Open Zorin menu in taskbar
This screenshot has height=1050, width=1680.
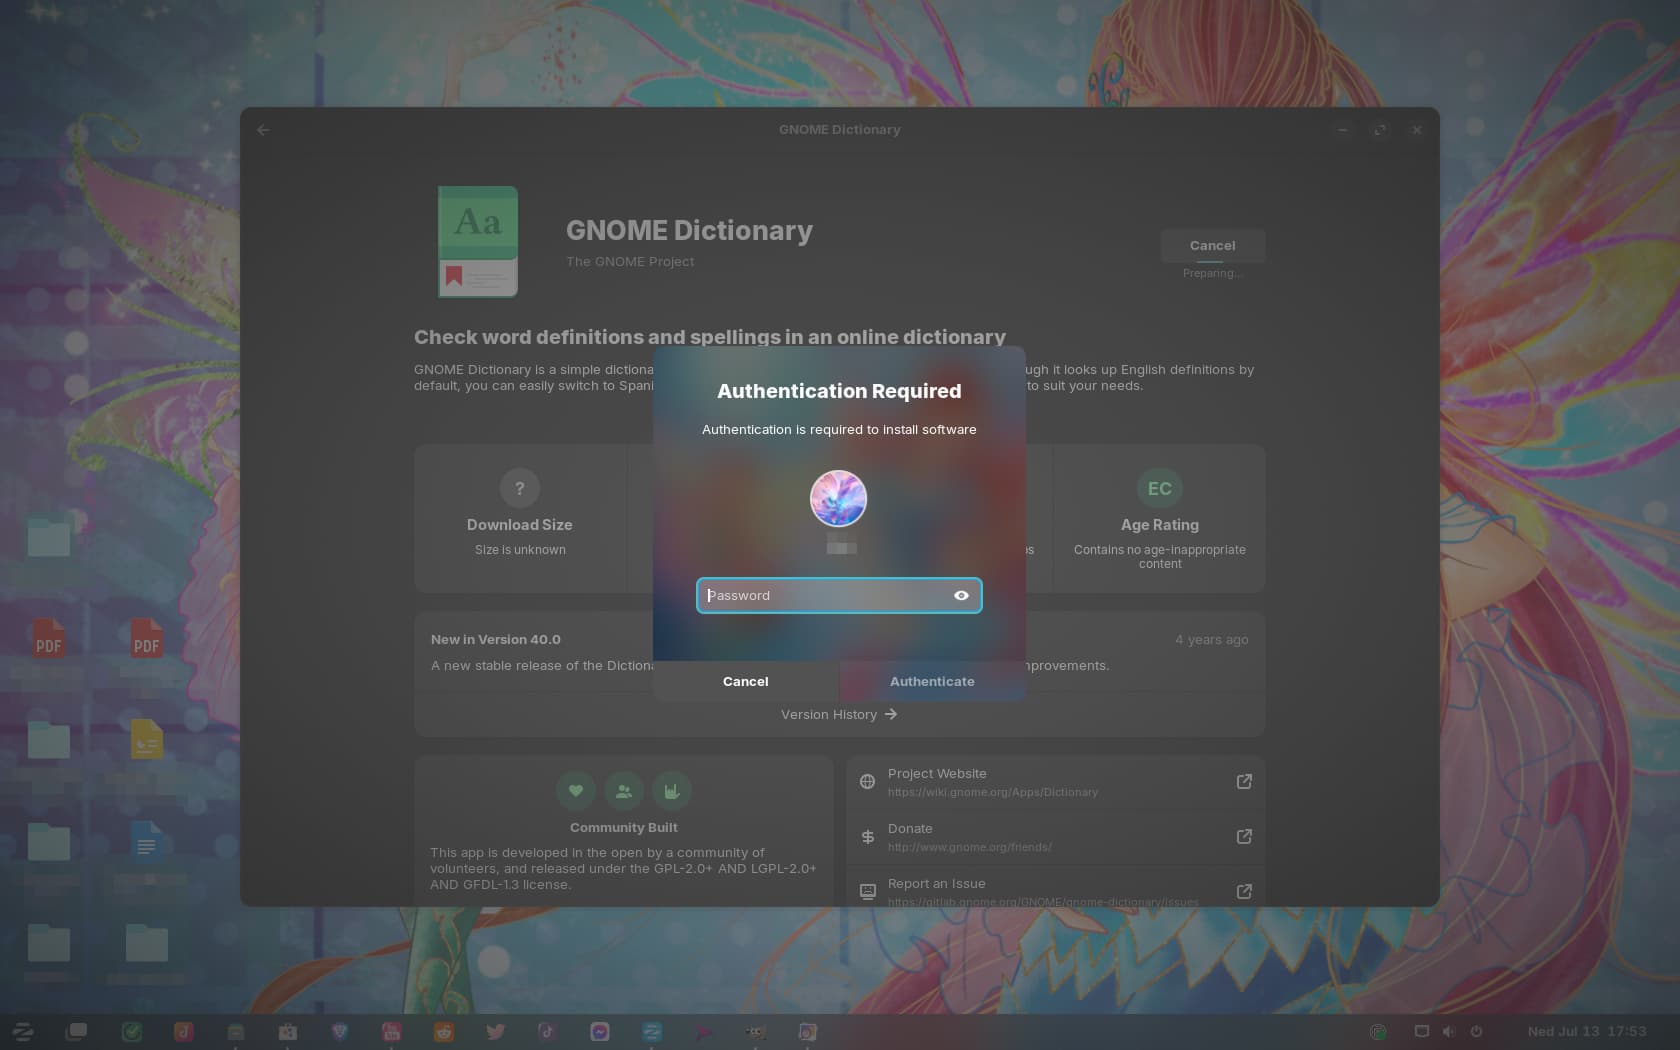23,1031
